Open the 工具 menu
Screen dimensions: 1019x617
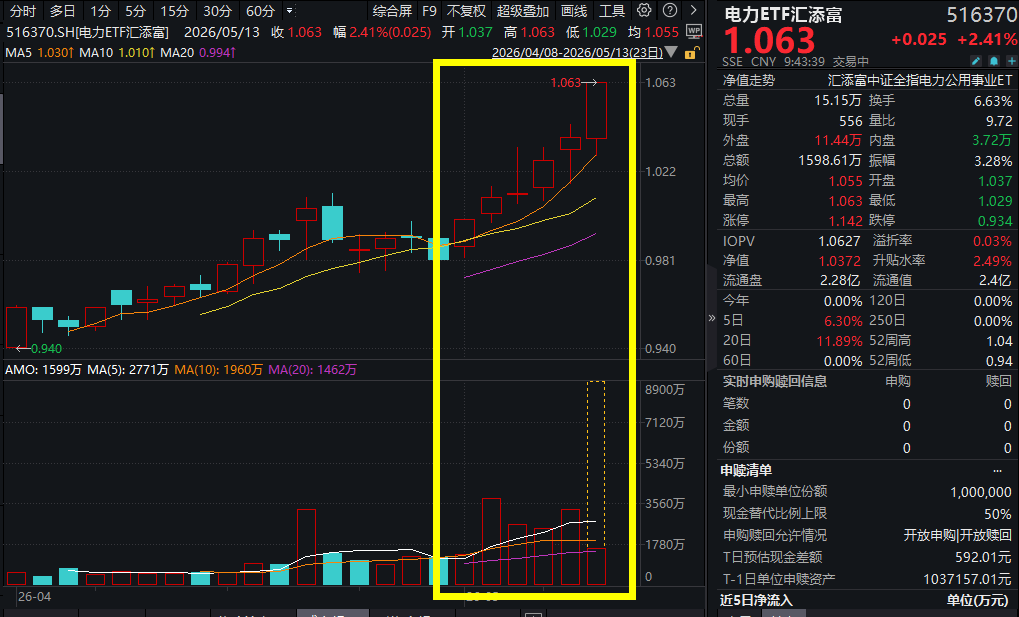point(612,11)
